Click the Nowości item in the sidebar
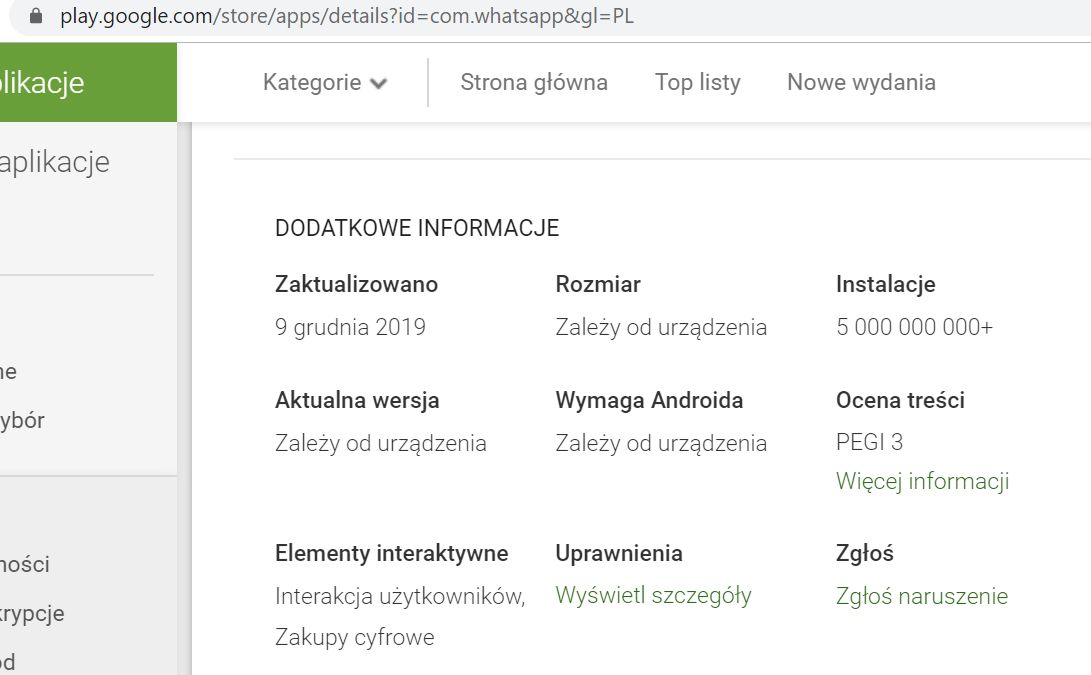1091x675 pixels. click(x=25, y=564)
